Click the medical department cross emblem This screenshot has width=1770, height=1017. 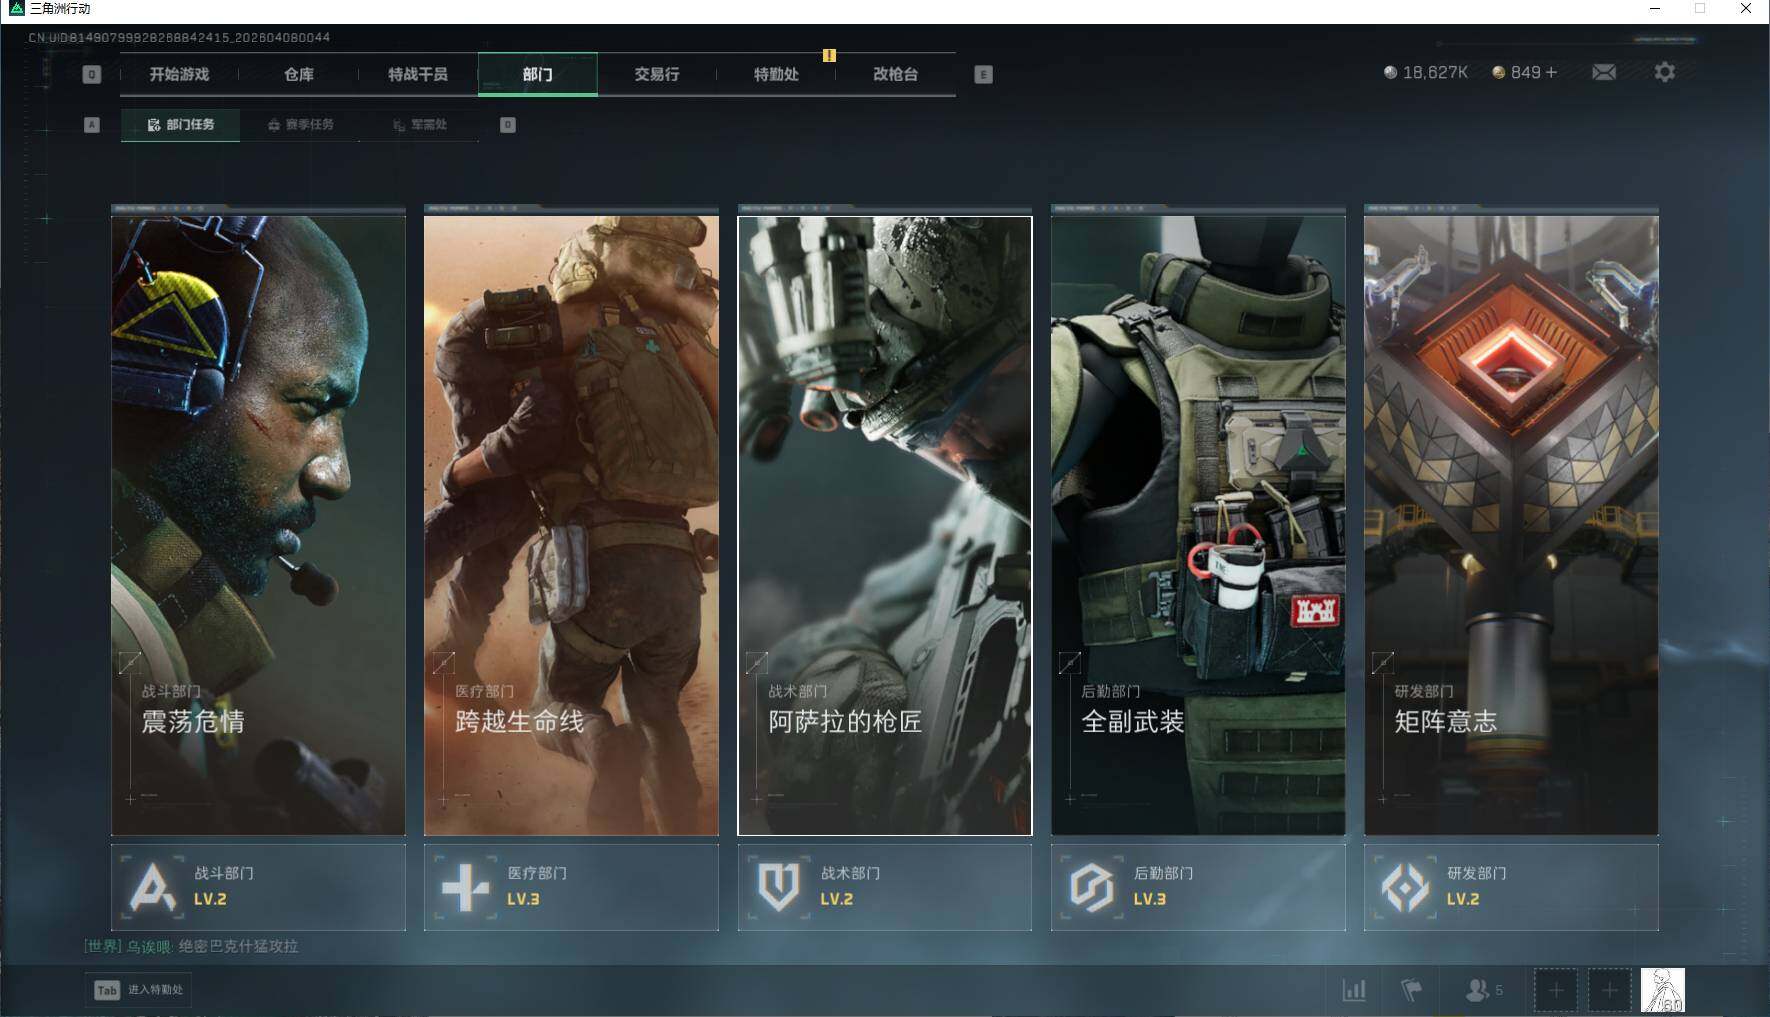coord(466,887)
